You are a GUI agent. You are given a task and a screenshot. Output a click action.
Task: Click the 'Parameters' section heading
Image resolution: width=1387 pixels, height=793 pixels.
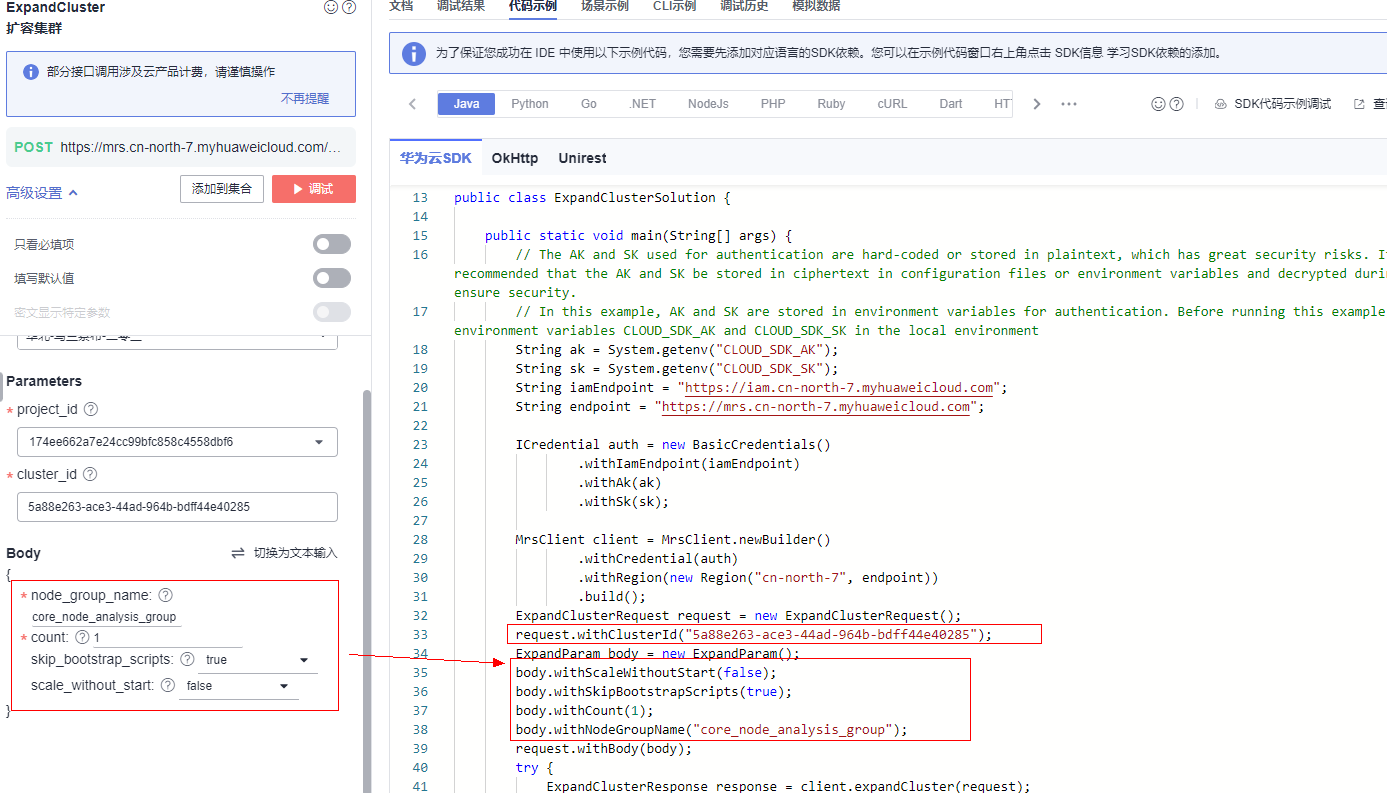tap(44, 381)
